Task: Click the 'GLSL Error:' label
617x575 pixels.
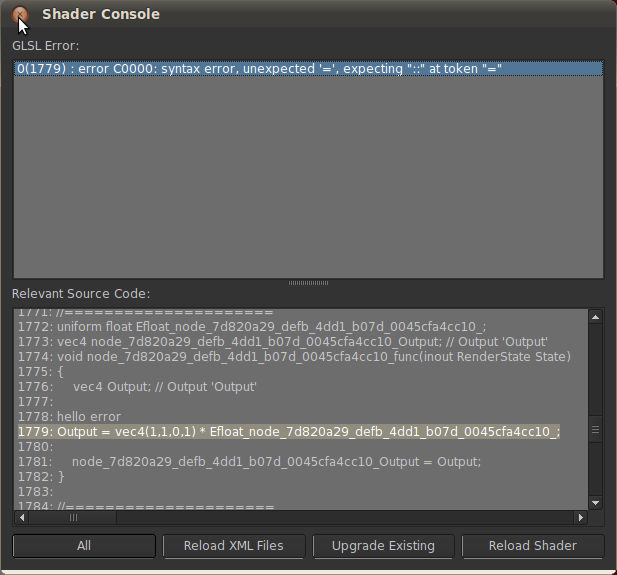Action: coord(46,46)
